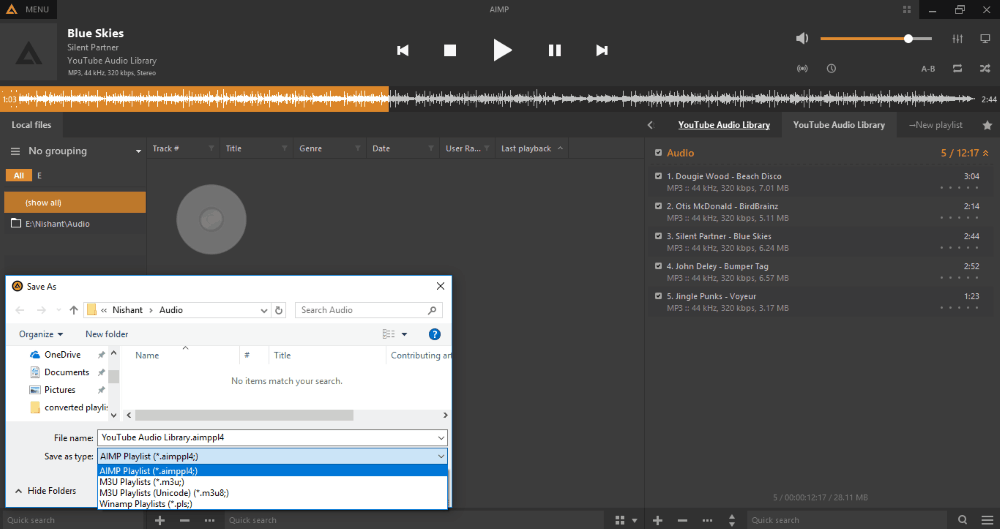The width and height of the screenshot is (1000, 529).
Task: Select Pictures in navigation pane
Action: tap(59, 390)
